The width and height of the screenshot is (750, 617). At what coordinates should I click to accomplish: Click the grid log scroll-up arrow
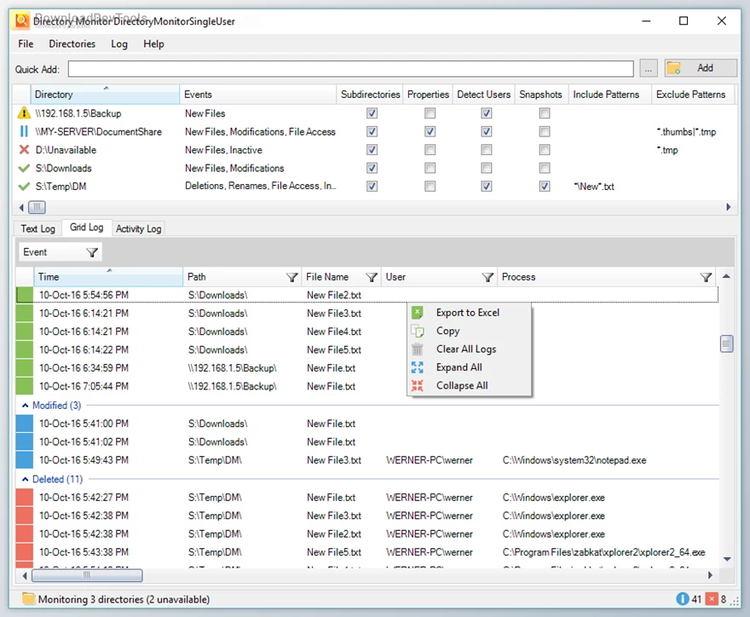pyautogui.click(x=726, y=276)
